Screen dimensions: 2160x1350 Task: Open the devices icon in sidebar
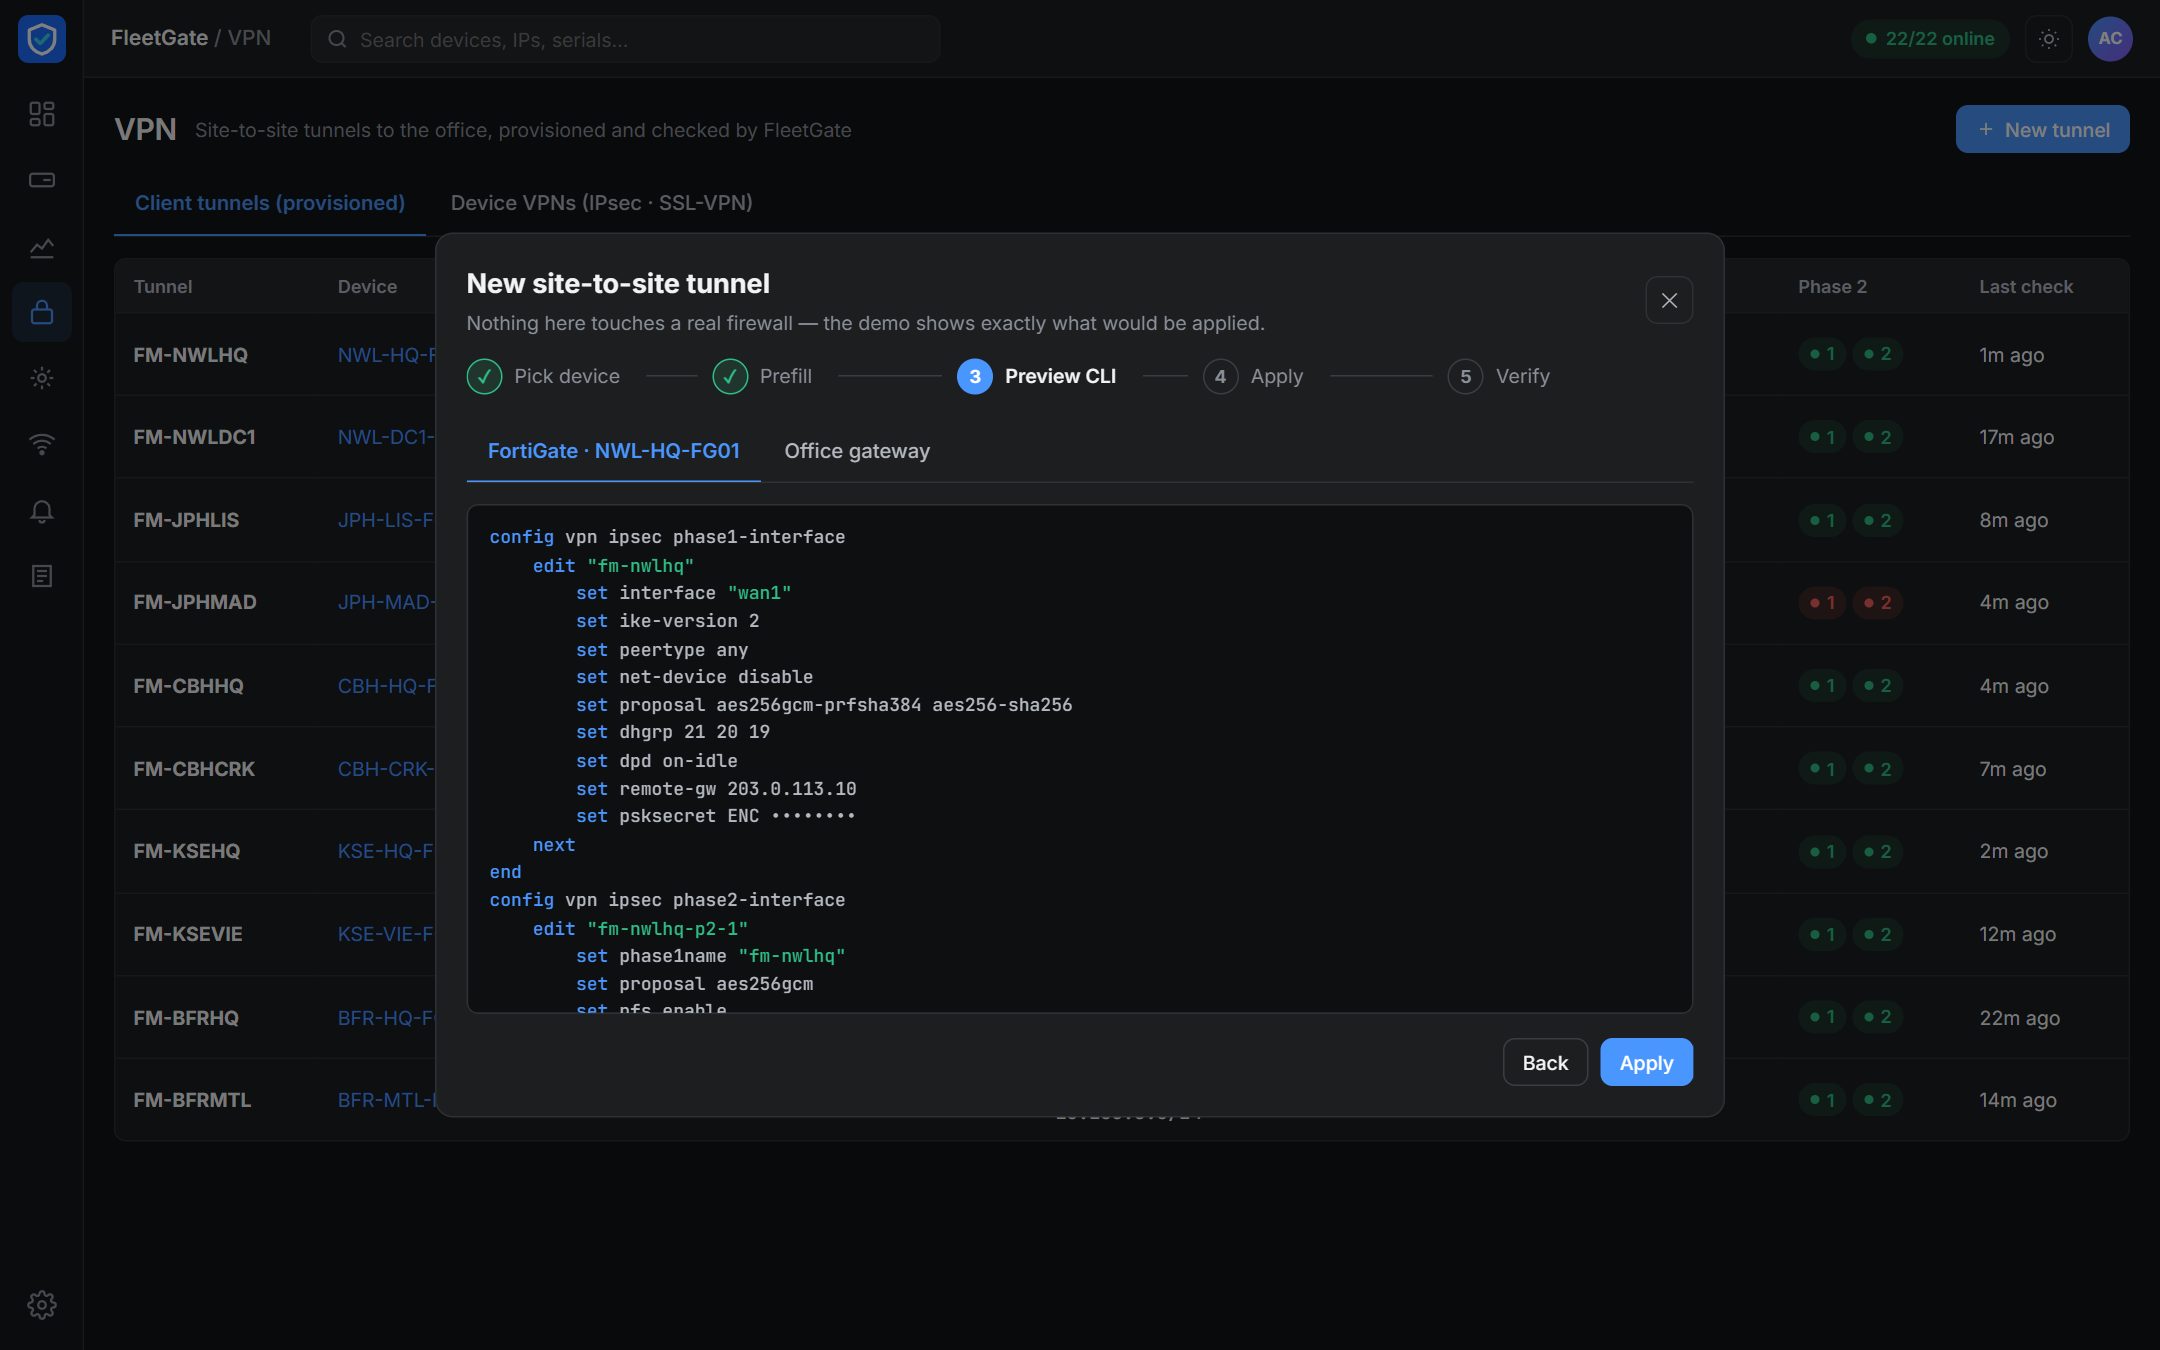click(42, 180)
